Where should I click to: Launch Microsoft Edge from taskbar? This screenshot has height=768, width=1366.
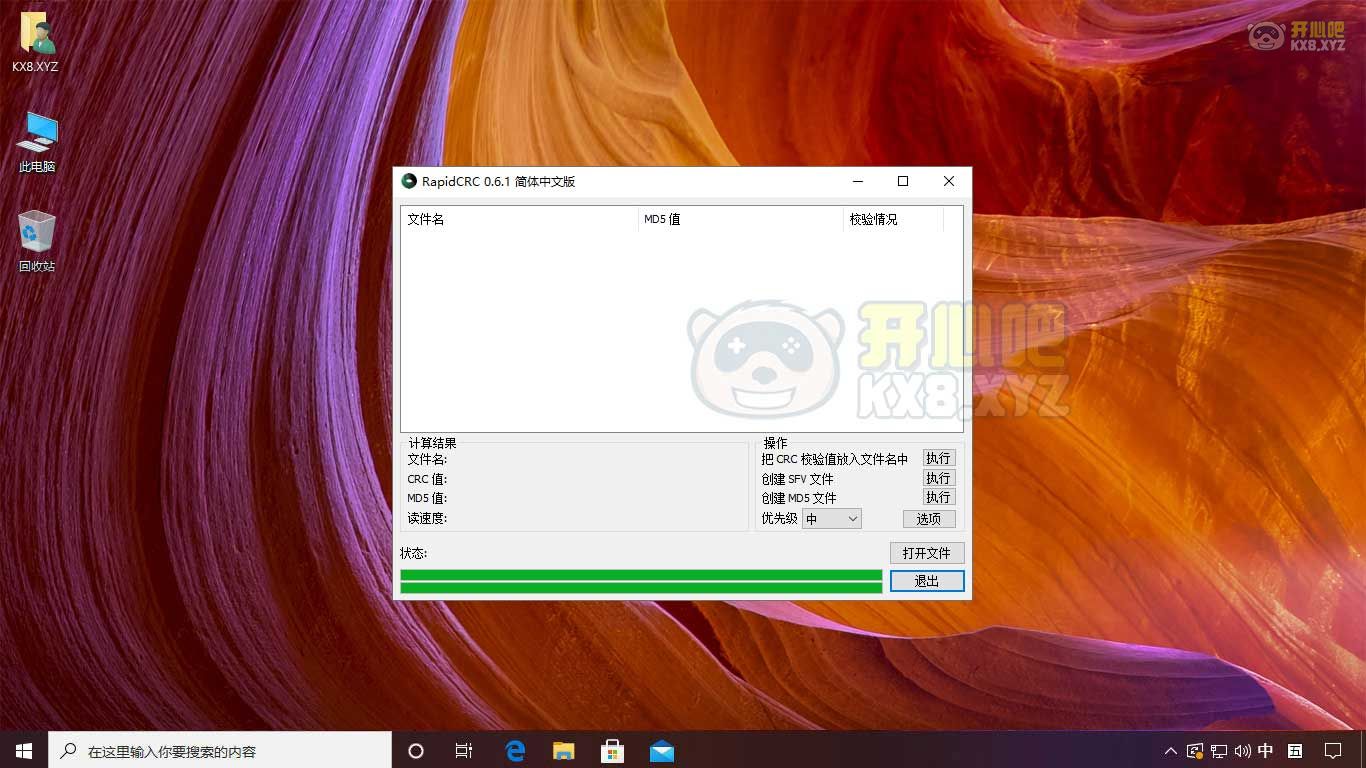pyautogui.click(x=515, y=750)
